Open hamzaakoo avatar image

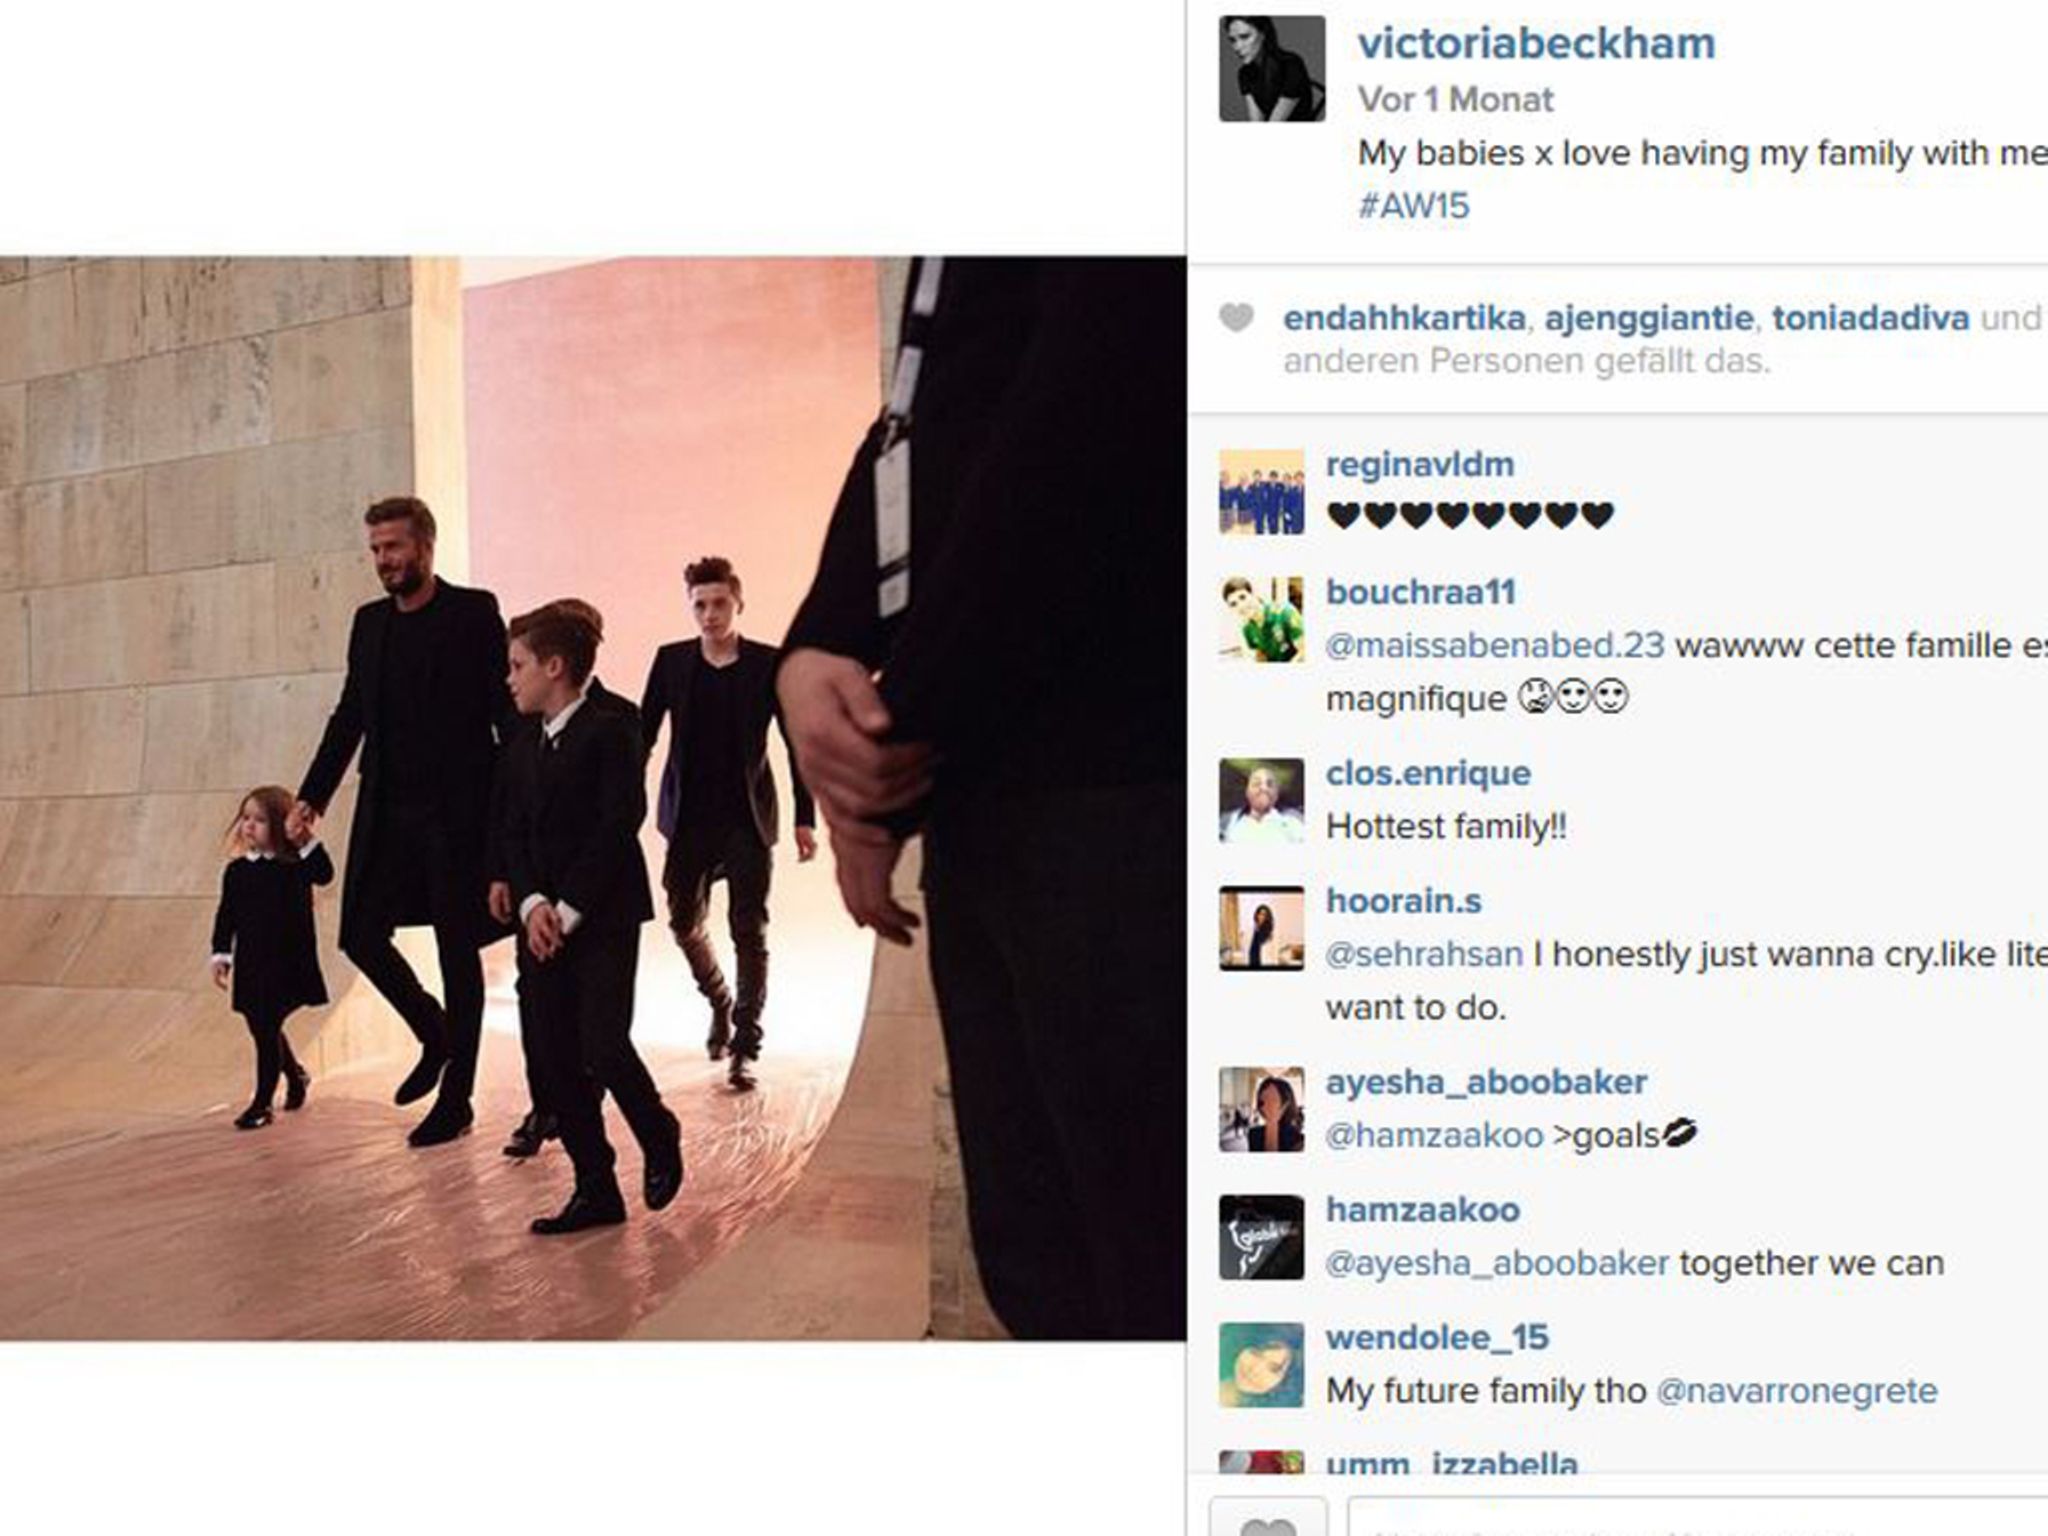pyautogui.click(x=1262, y=1237)
